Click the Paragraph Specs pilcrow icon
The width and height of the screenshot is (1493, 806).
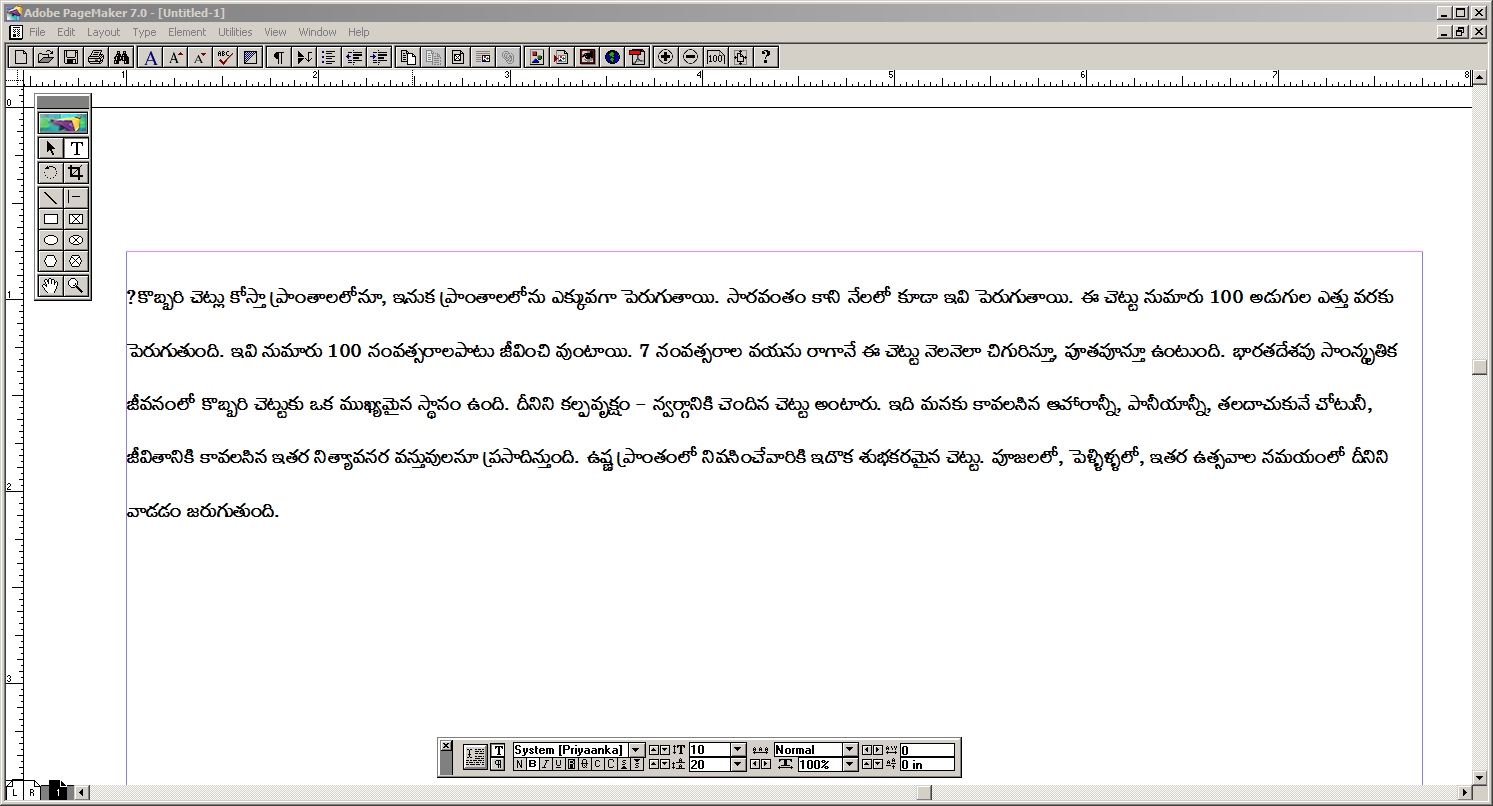pos(279,57)
